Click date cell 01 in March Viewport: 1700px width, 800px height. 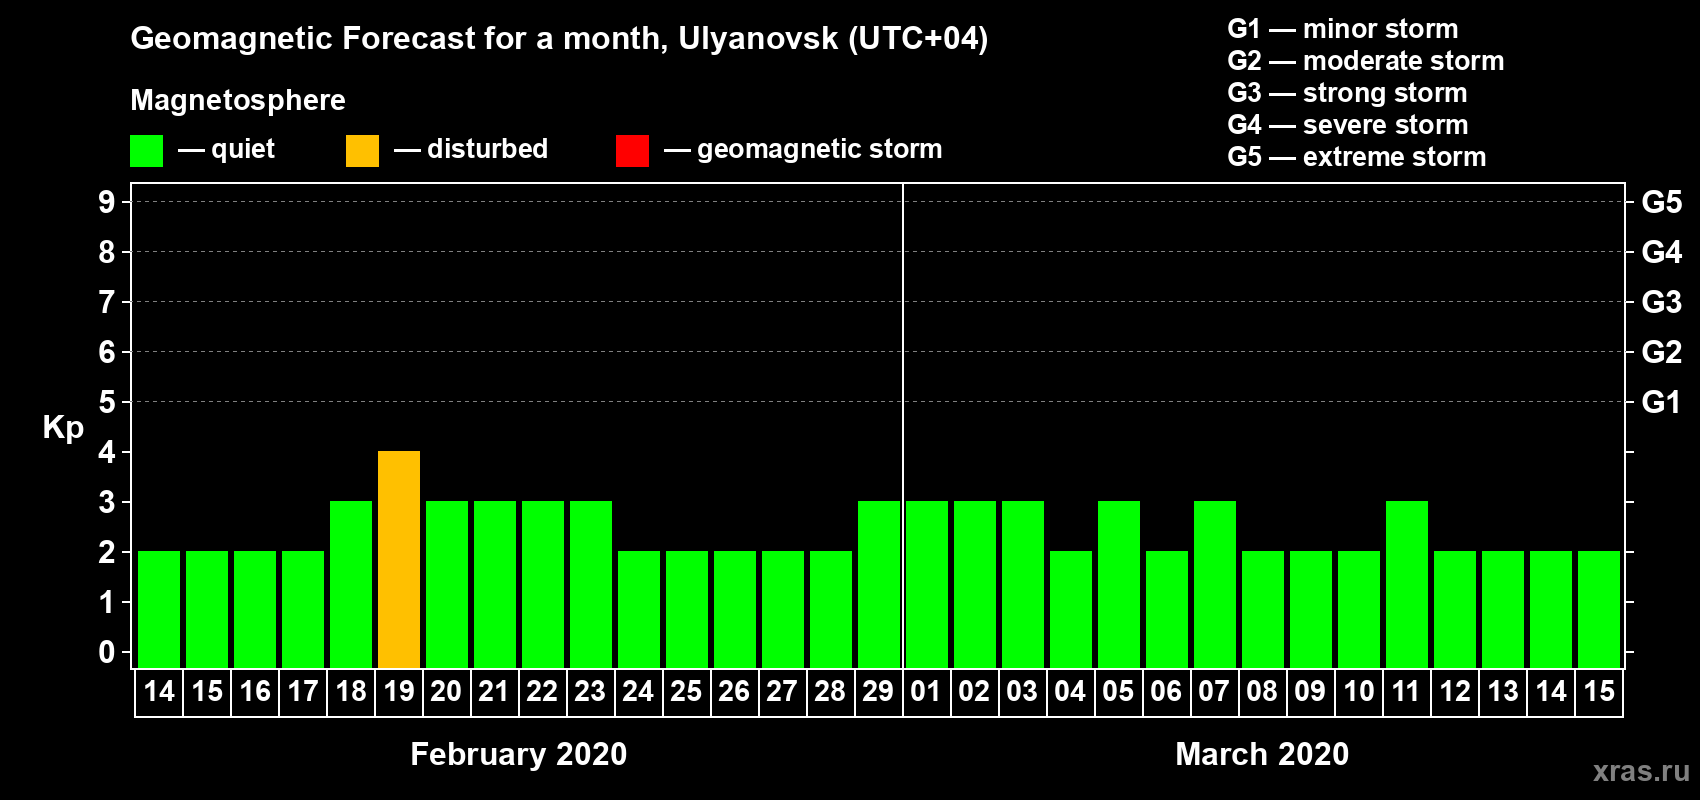click(927, 692)
